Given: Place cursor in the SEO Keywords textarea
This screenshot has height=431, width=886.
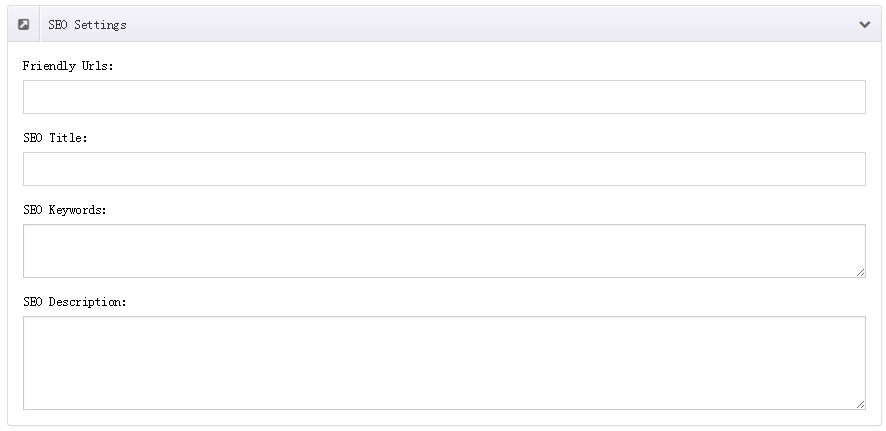Looking at the screenshot, I should [x=444, y=251].
